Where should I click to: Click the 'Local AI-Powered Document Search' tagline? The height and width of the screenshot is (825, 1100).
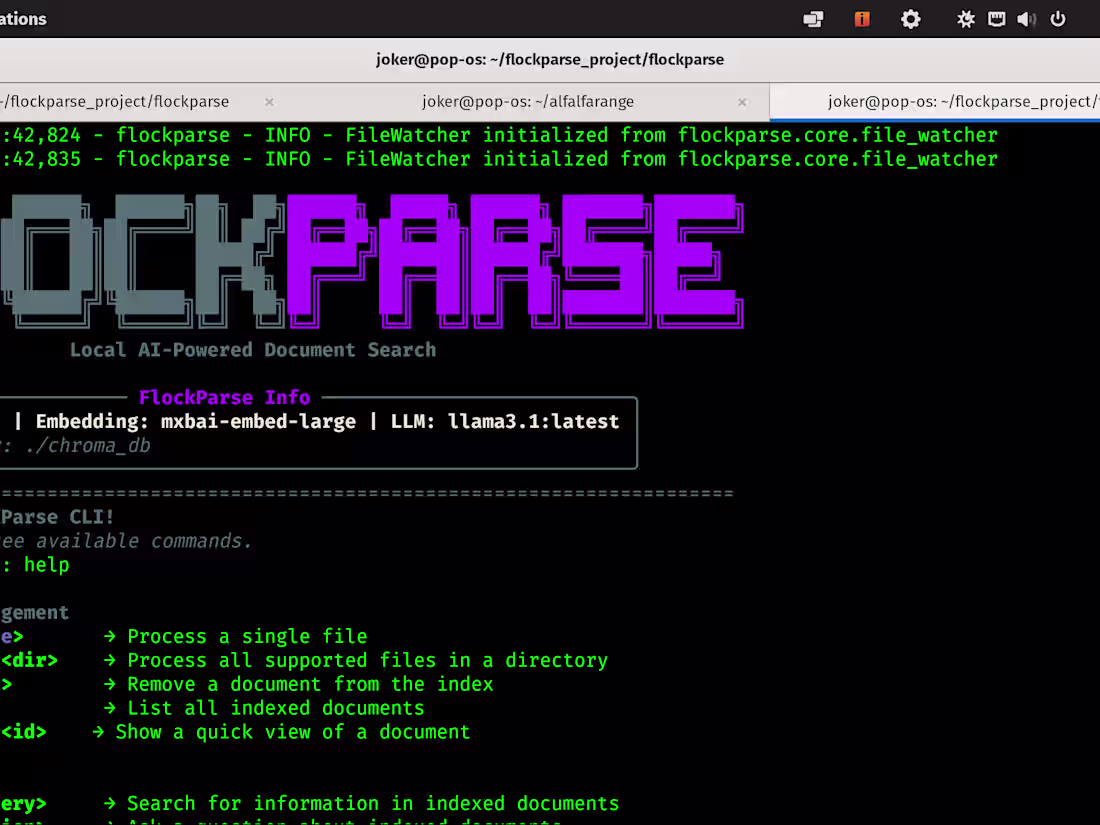(x=253, y=350)
